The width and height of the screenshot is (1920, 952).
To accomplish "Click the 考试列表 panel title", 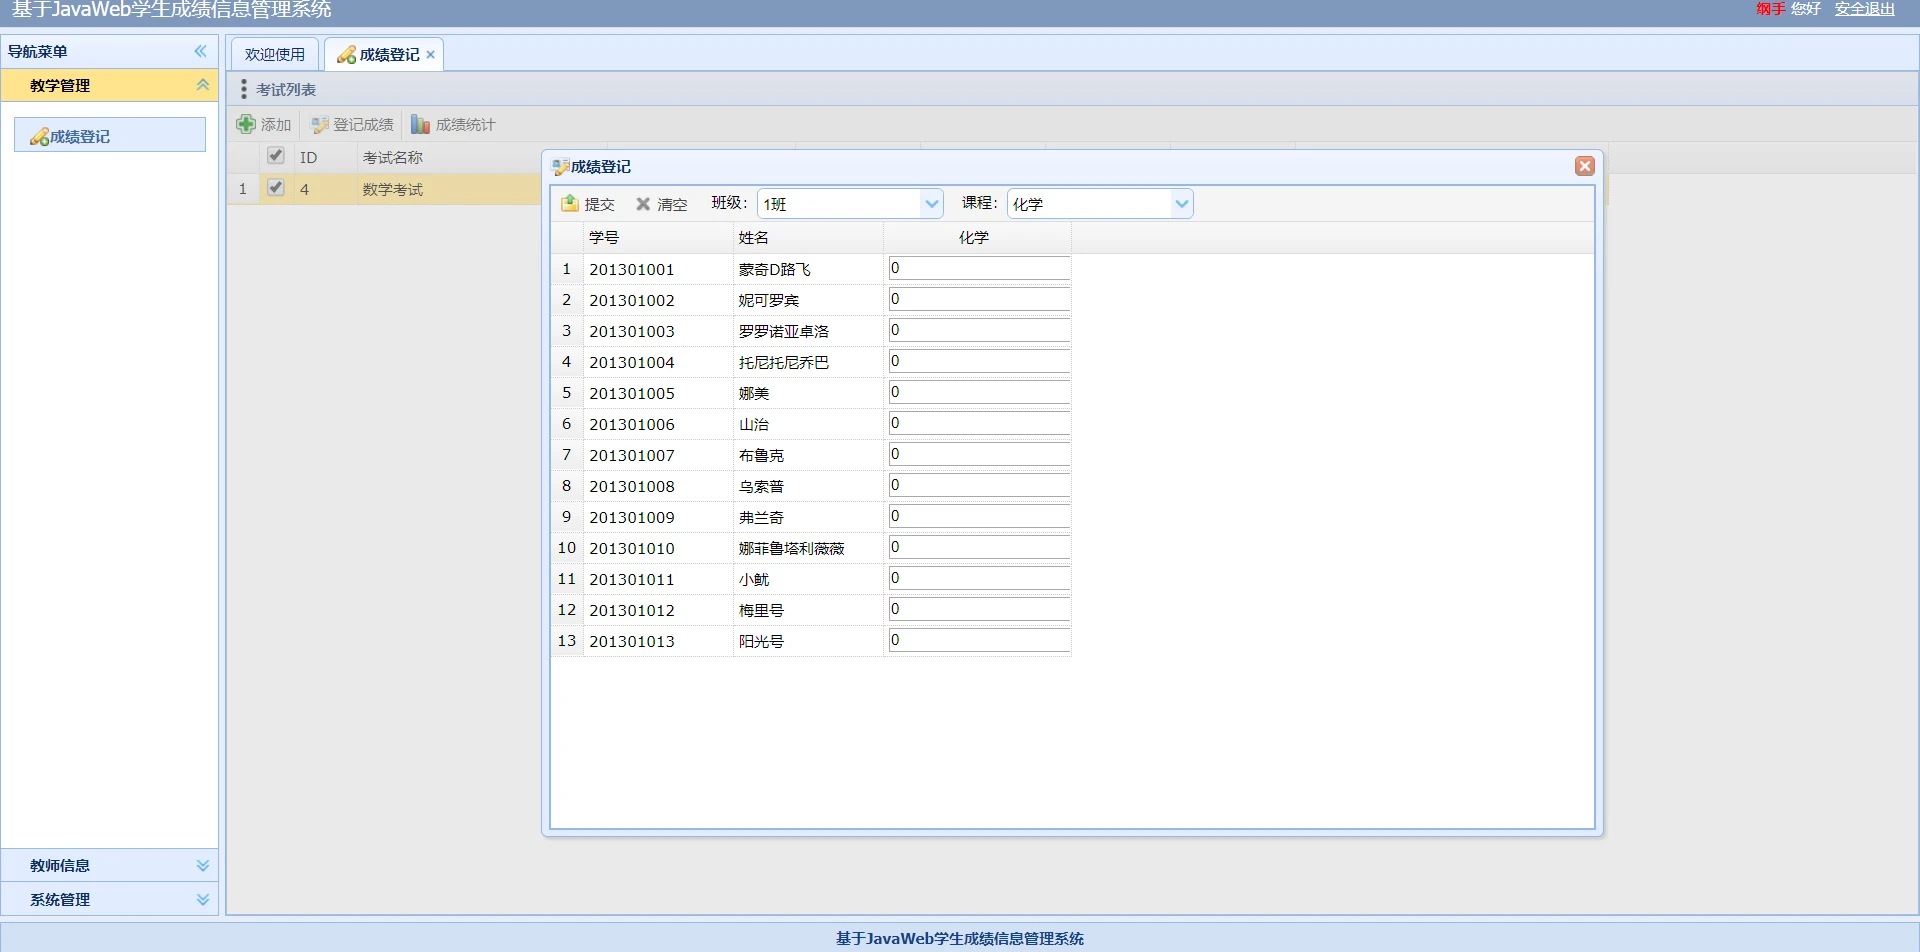I will click(286, 90).
